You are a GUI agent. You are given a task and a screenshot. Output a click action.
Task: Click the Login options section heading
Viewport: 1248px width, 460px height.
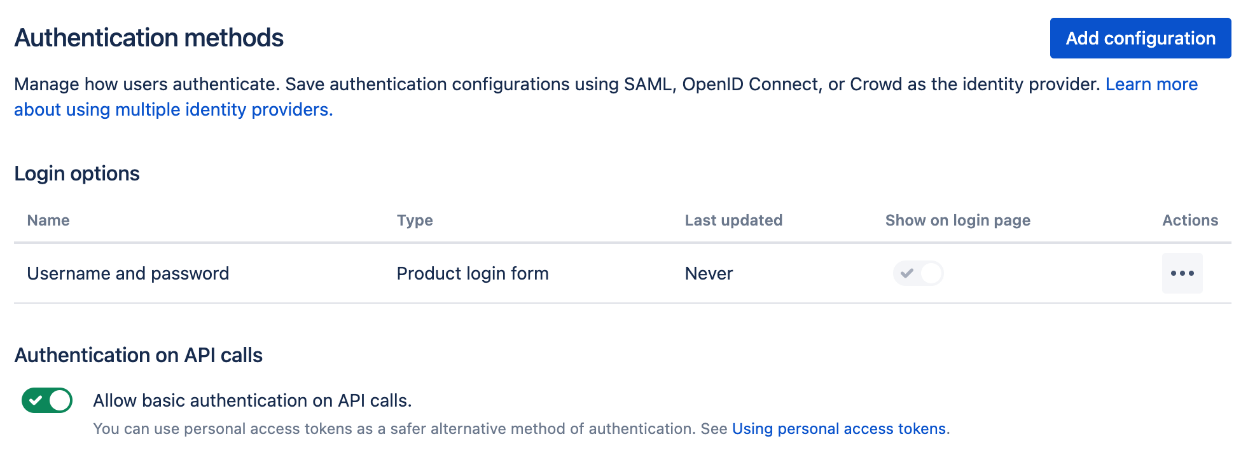[x=77, y=173]
